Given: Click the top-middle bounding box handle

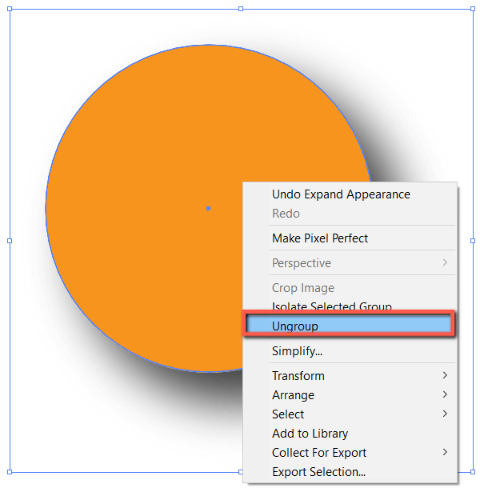Looking at the screenshot, I should 241,9.
